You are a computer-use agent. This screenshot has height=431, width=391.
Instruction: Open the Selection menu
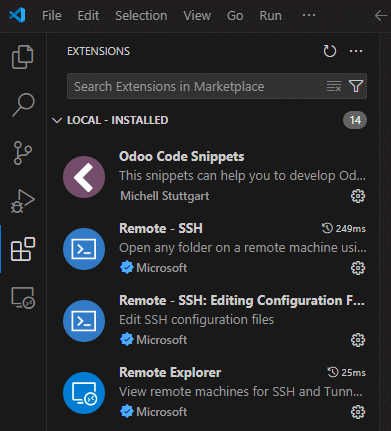[x=141, y=15]
